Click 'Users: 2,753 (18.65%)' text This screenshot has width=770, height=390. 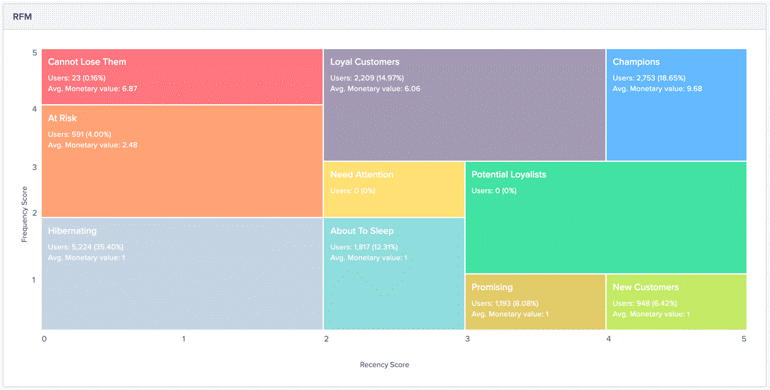point(649,78)
